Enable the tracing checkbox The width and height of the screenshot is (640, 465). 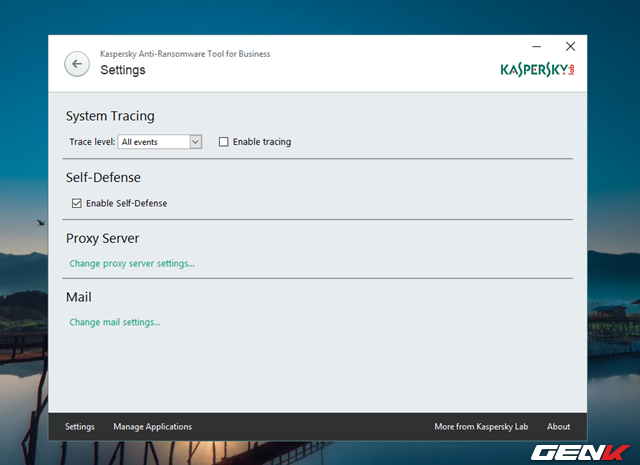tap(224, 142)
